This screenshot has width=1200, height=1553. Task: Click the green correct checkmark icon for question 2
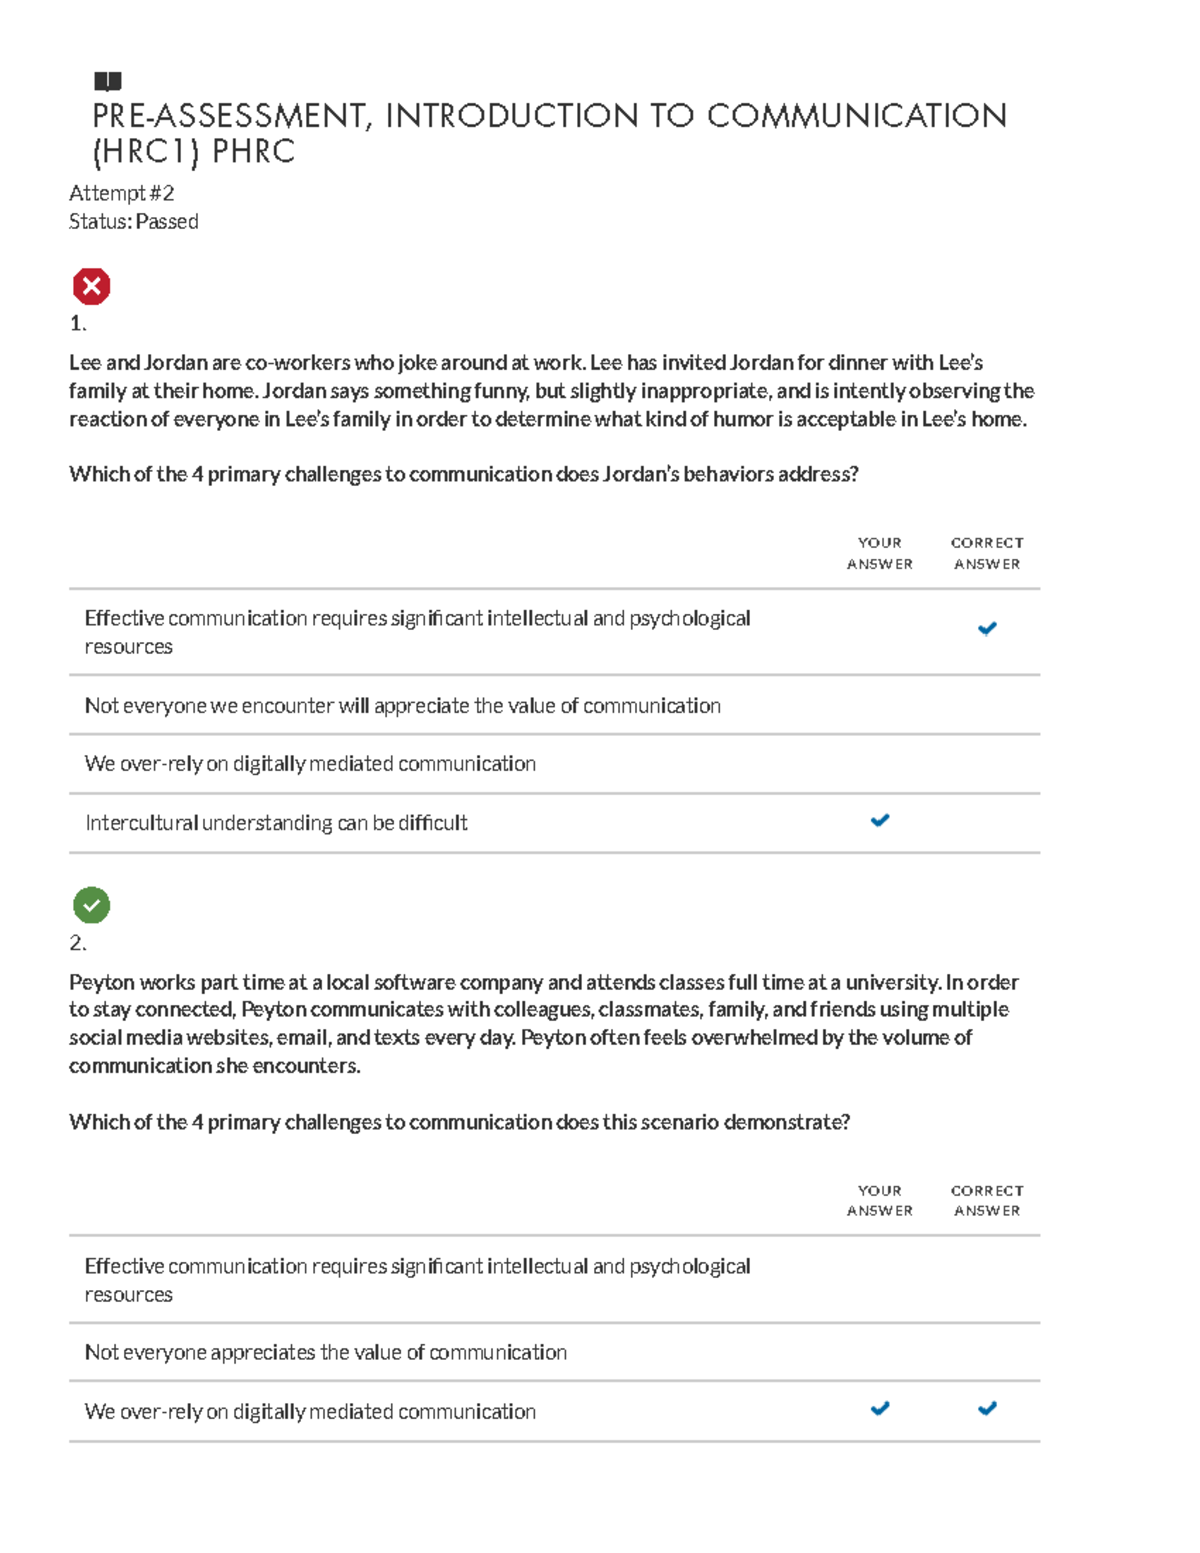pyautogui.click(x=91, y=906)
